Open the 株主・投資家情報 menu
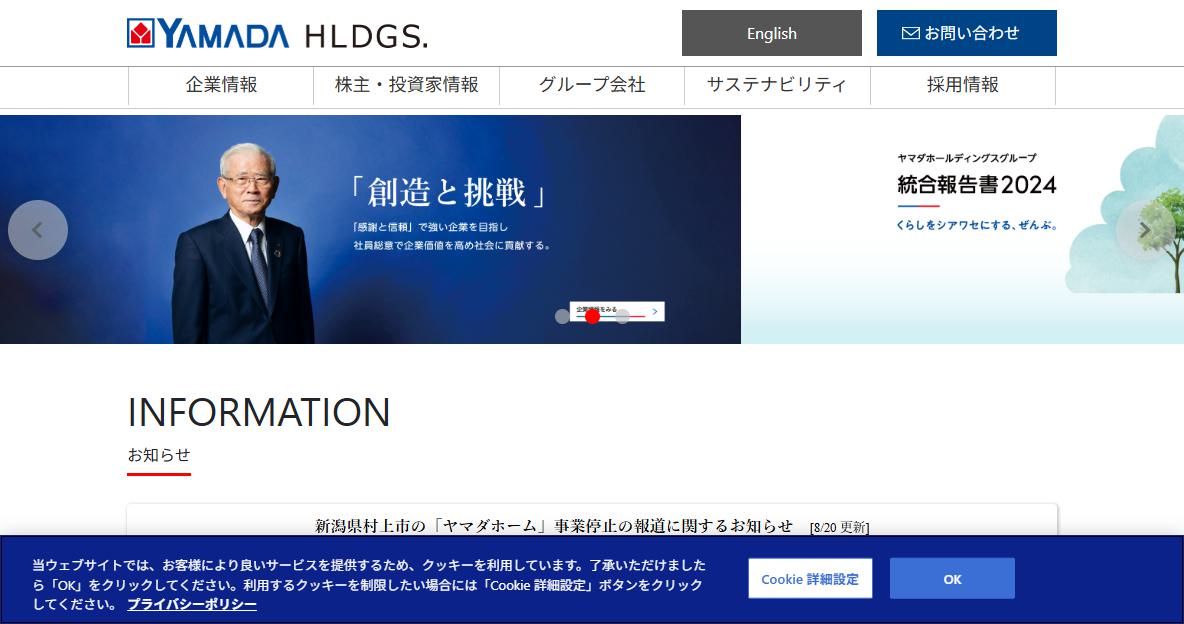 click(406, 85)
